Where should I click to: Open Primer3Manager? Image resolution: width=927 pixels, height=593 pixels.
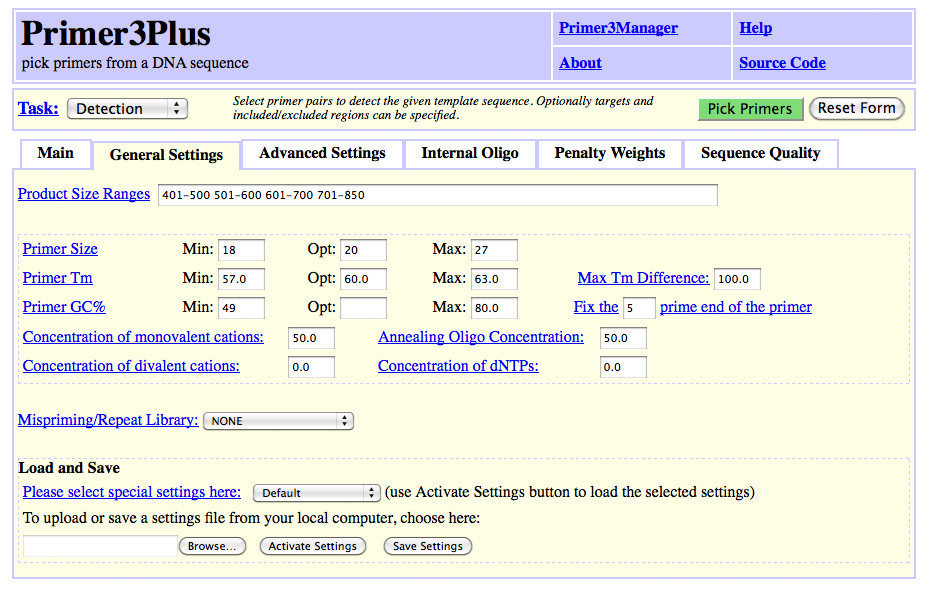(618, 27)
